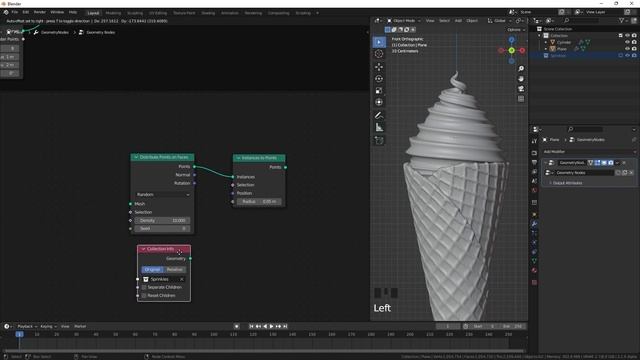Jump to the timeline end frame

285,326
